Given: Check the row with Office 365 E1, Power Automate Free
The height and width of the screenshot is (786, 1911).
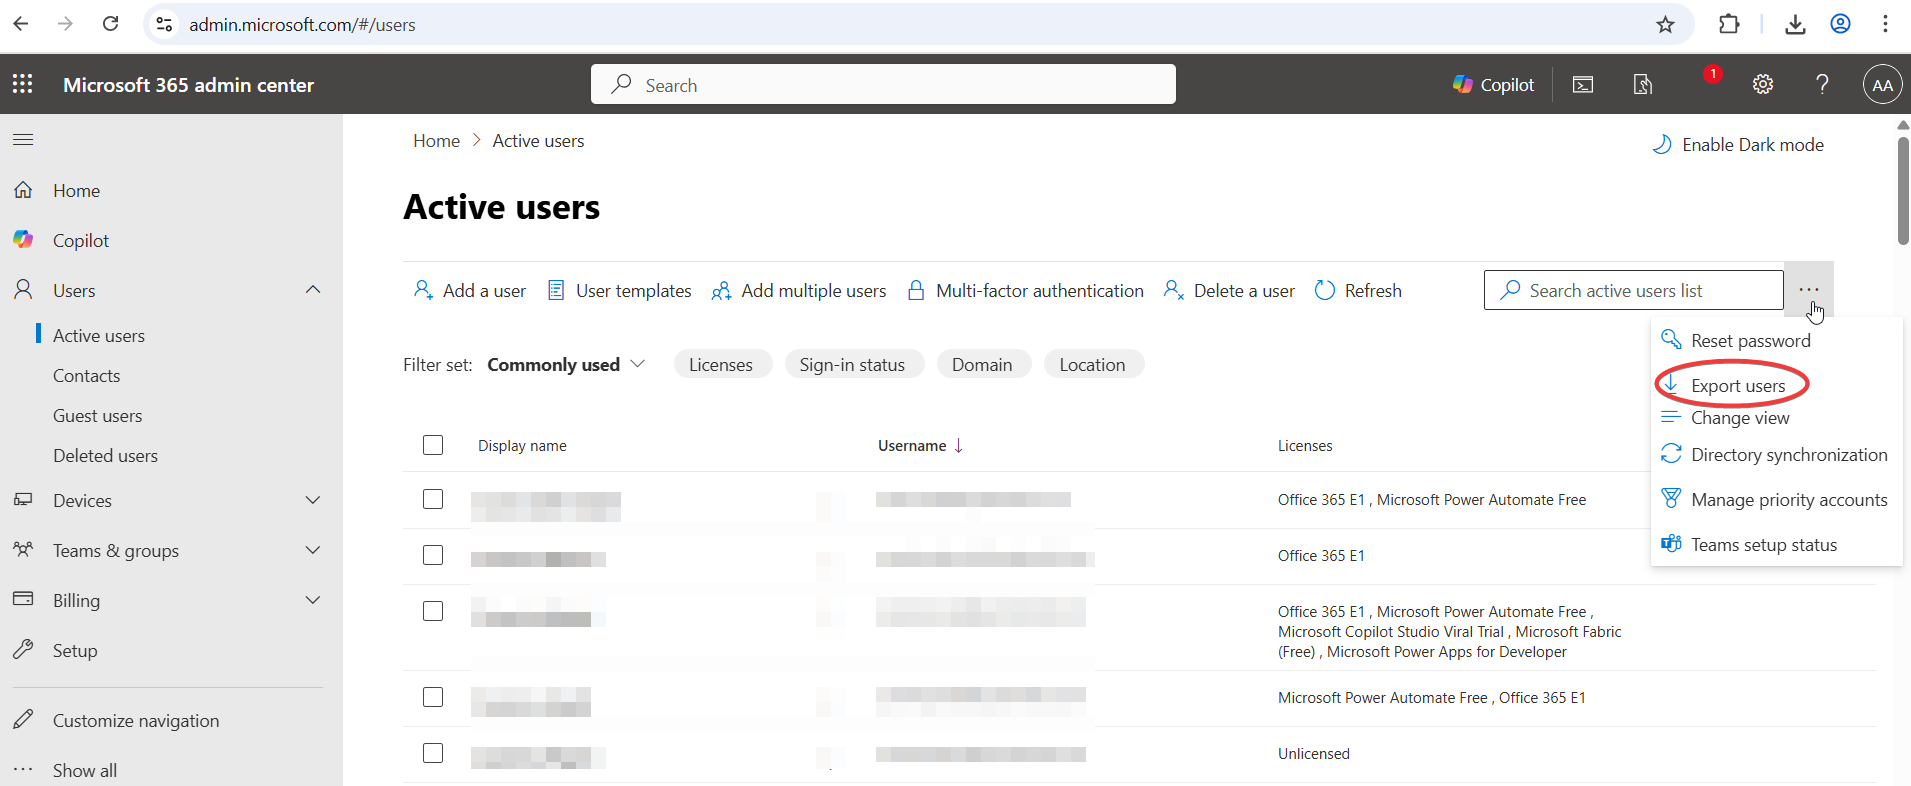Looking at the screenshot, I should [x=433, y=499].
